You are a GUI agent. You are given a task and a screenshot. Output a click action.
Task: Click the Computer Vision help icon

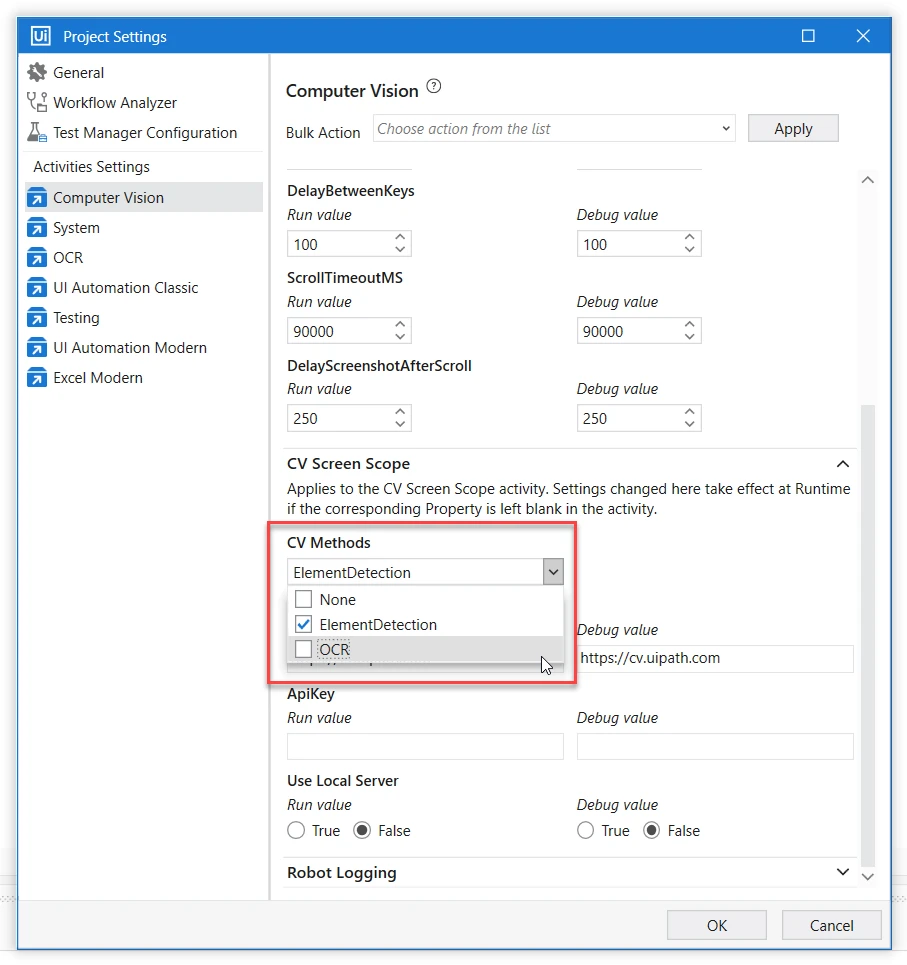pos(433,87)
